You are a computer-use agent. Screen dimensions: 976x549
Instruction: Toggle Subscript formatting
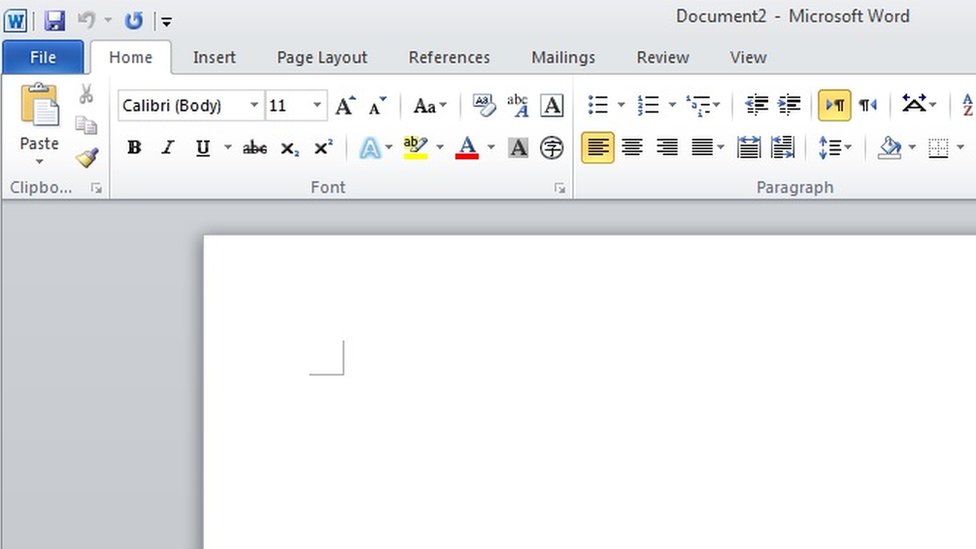point(289,148)
